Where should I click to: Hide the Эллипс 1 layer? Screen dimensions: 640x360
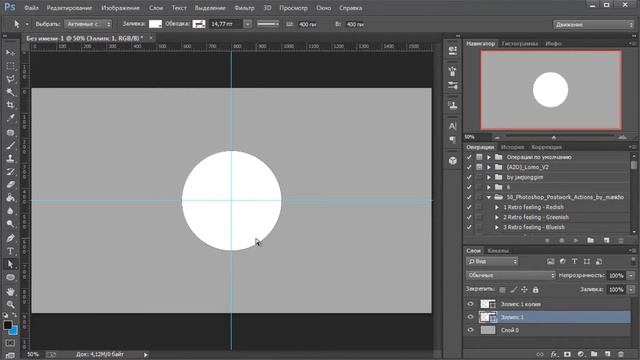tap(470, 317)
